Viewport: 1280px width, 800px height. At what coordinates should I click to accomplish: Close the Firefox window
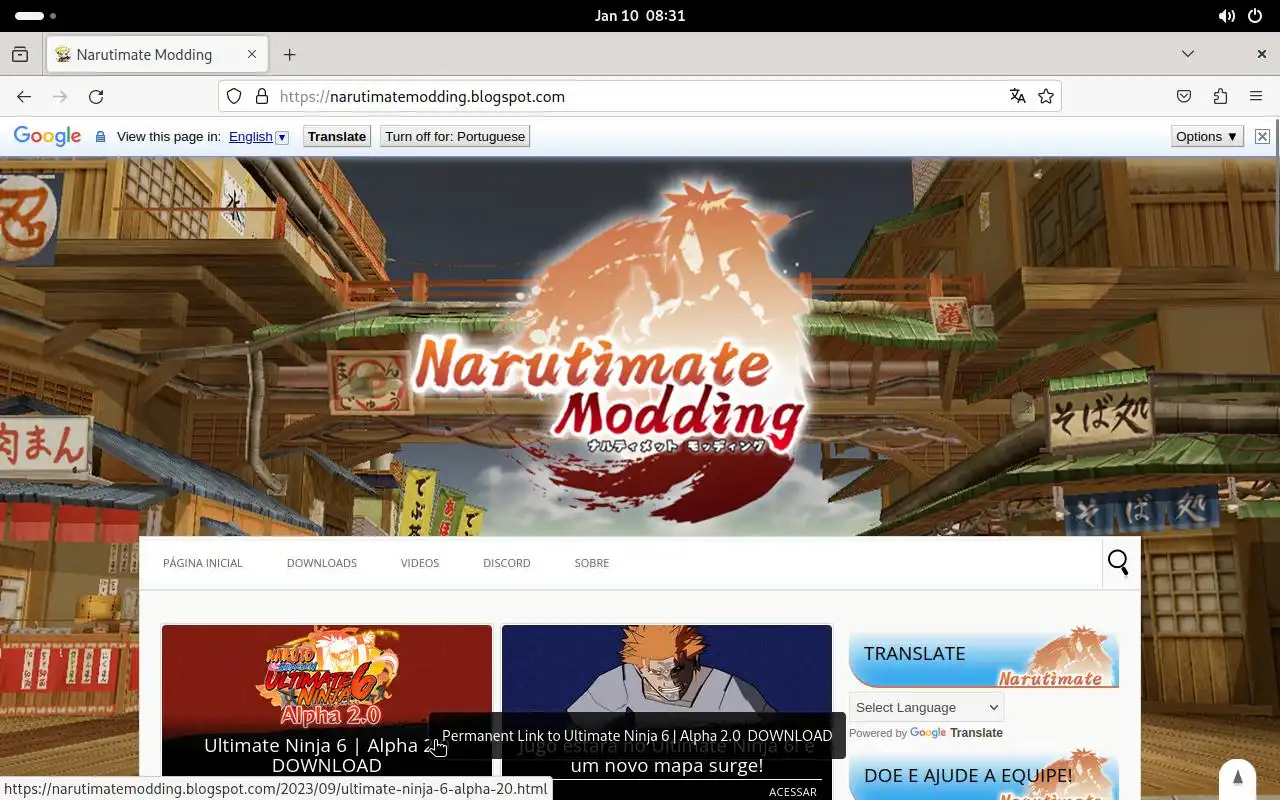click(x=1262, y=54)
